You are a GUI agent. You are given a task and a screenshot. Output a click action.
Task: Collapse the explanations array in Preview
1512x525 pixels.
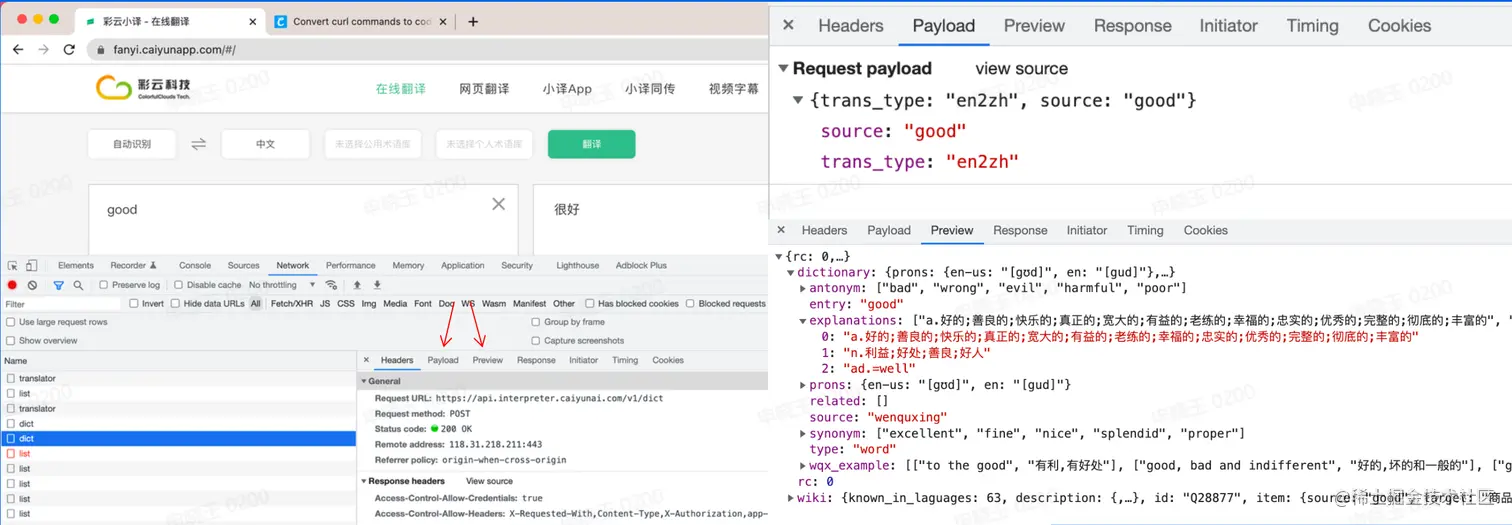coord(803,321)
